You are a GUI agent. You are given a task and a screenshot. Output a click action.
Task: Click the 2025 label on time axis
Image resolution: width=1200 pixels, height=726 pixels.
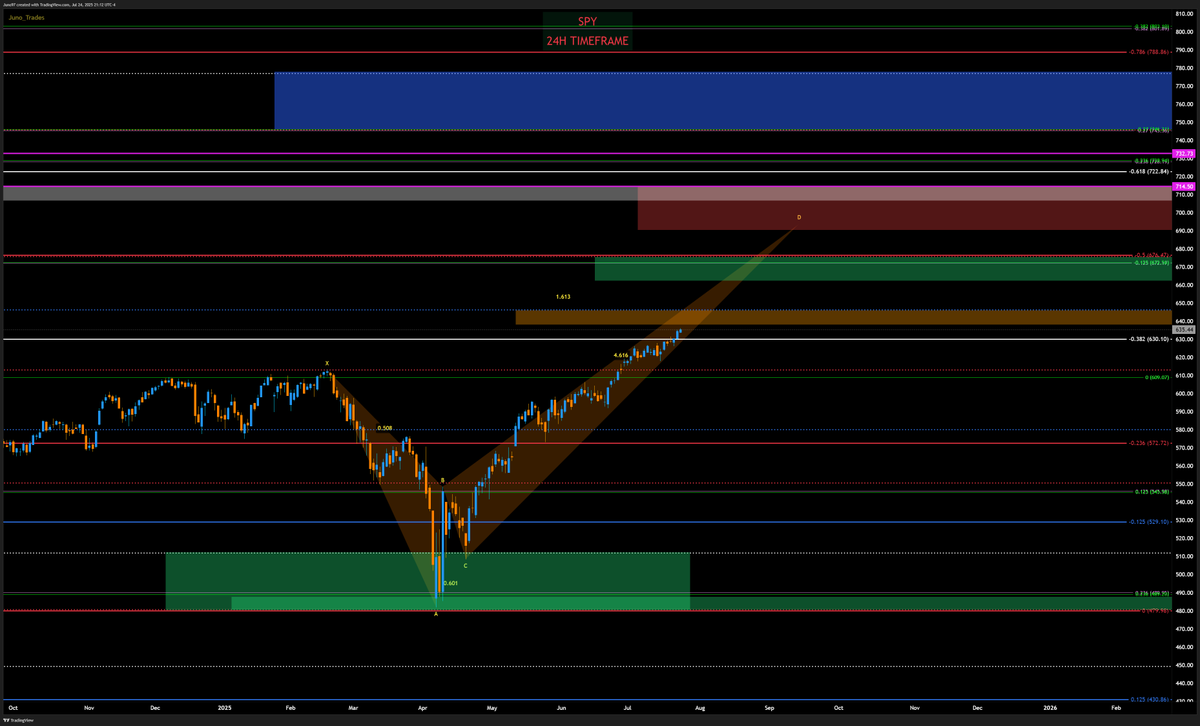[x=224, y=707]
